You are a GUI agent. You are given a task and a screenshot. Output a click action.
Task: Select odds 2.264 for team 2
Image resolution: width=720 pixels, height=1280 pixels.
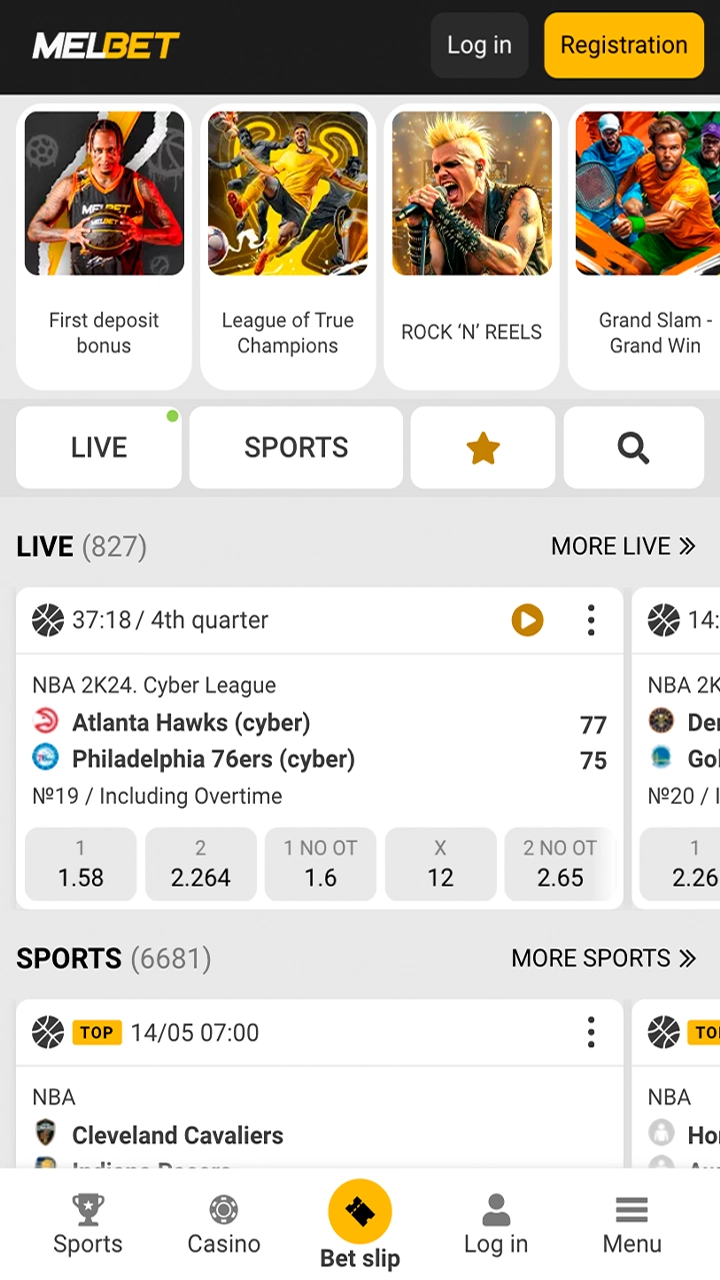(200, 864)
